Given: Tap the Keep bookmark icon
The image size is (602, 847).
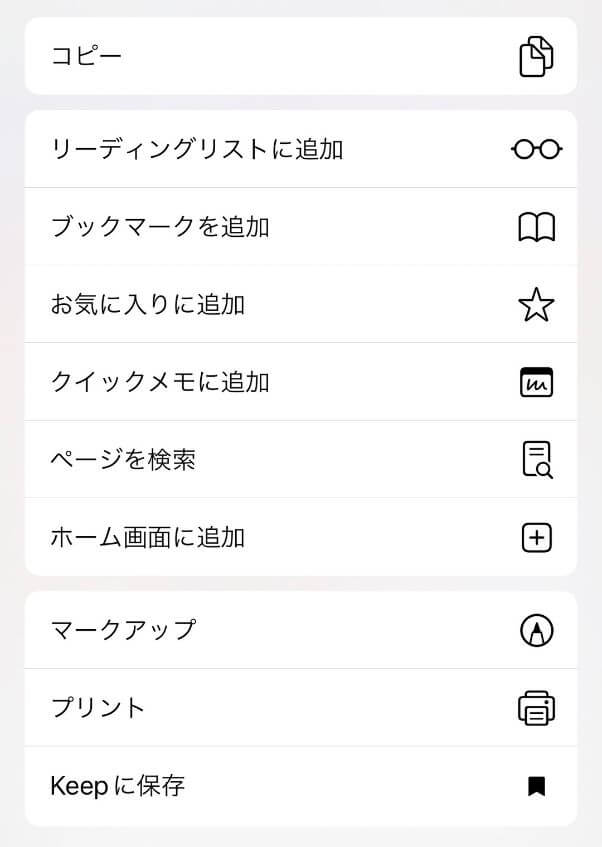Looking at the screenshot, I should 536,786.
